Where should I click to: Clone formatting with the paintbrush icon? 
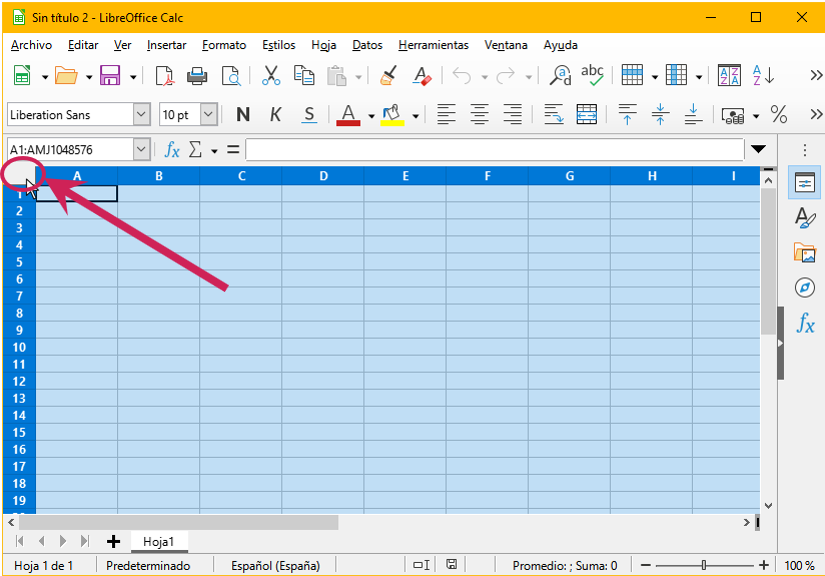[x=389, y=76]
